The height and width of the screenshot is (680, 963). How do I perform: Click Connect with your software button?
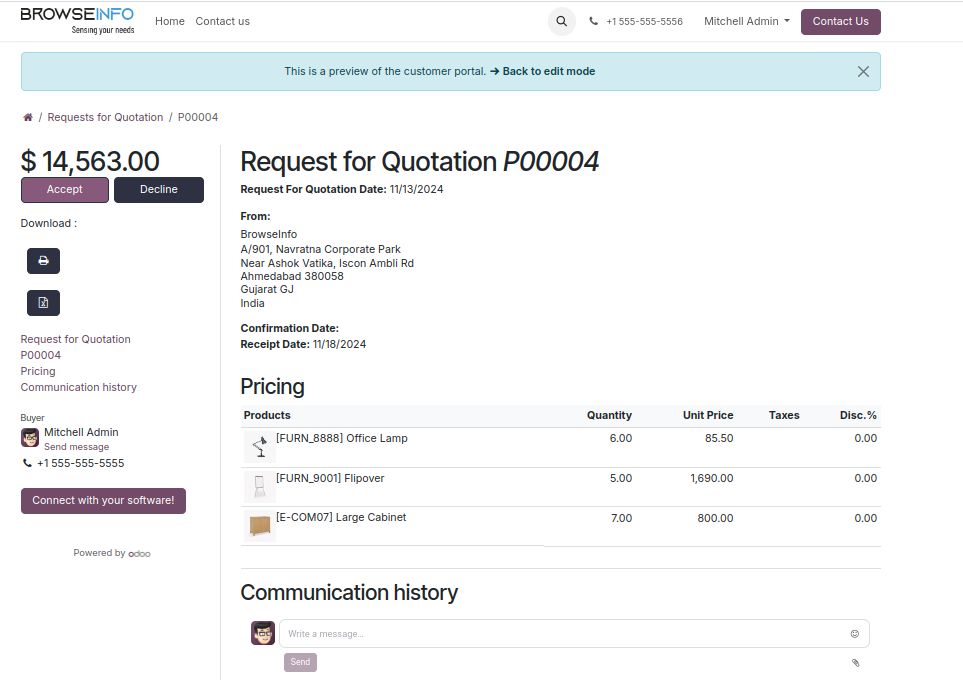tap(103, 500)
